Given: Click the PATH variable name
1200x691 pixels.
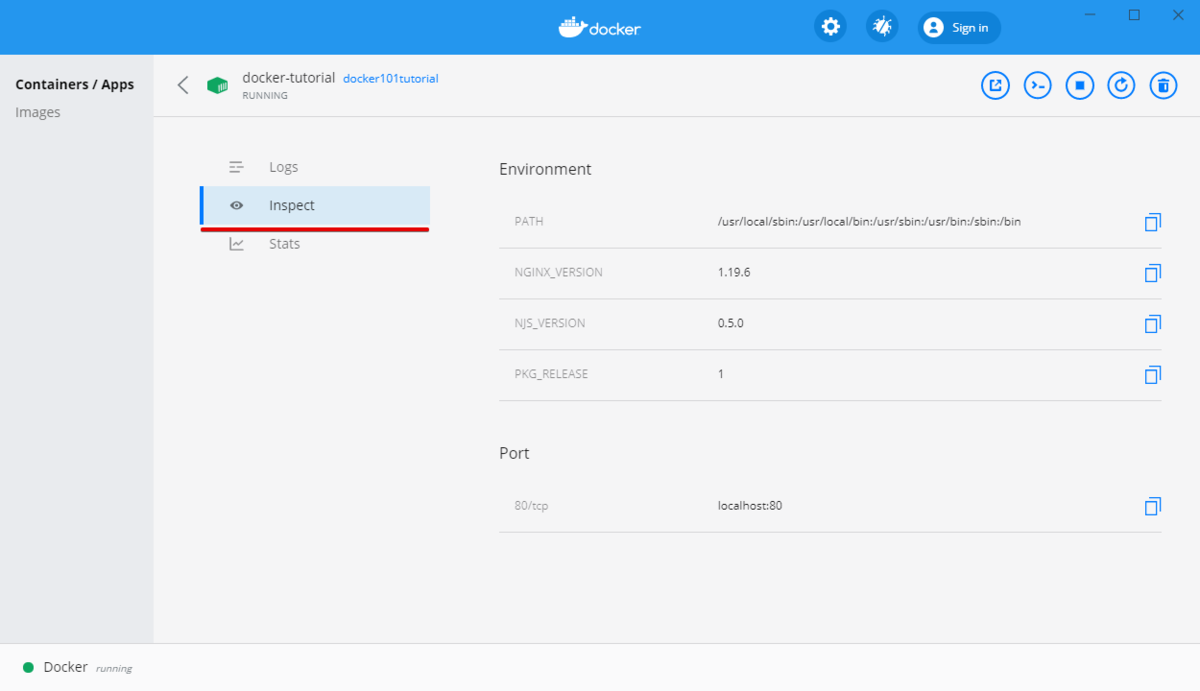Looking at the screenshot, I should [x=529, y=222].
